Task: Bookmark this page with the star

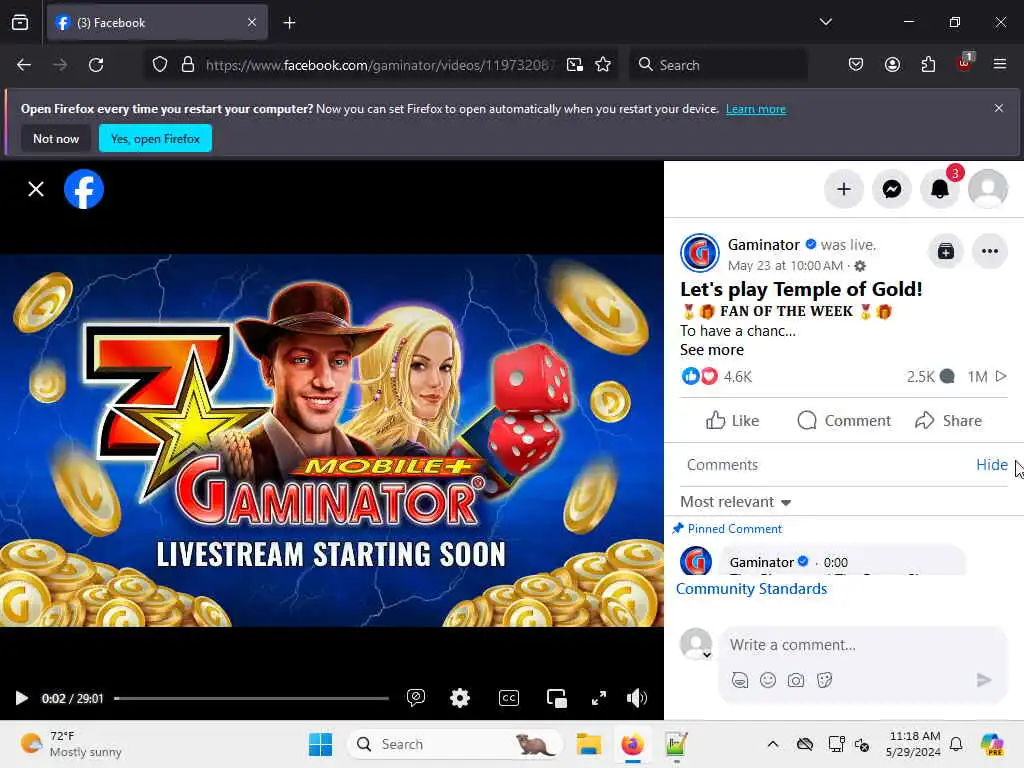Action: (603, 65)
